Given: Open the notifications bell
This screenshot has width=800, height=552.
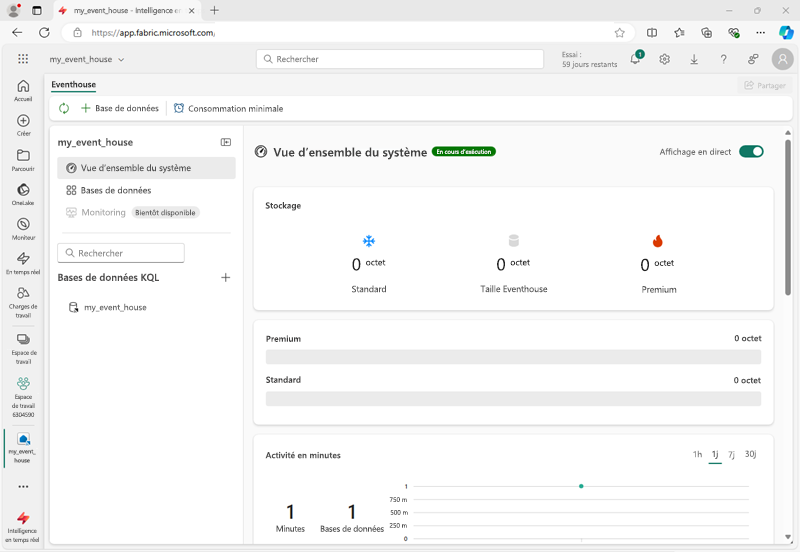Looking at the screenshot, I should [x=636, y=59].
